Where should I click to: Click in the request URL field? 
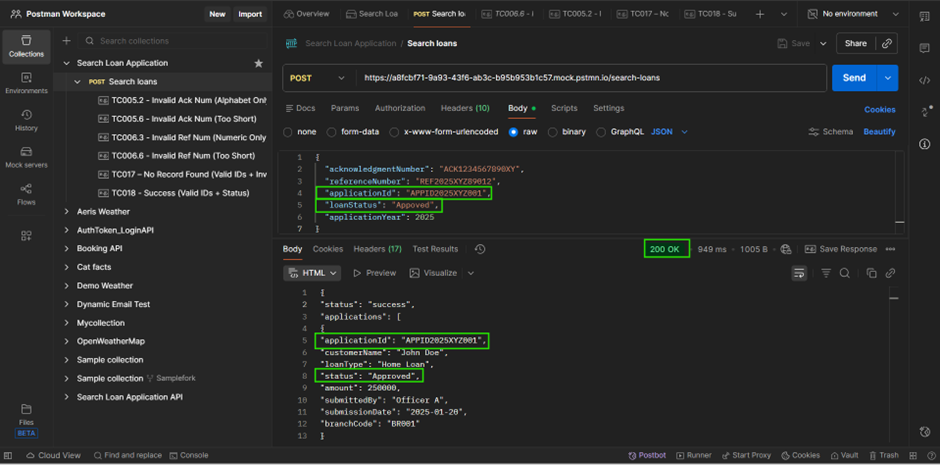(x=590, y=78)
